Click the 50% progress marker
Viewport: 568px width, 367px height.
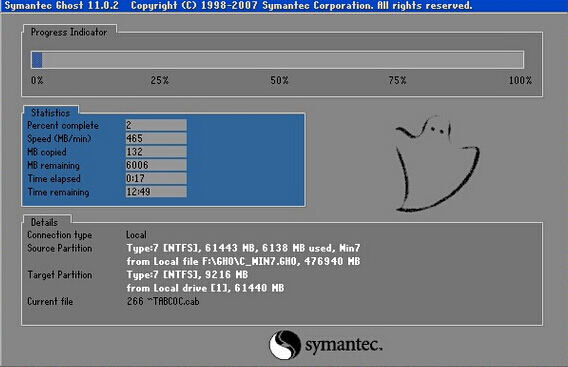(279, 80)
